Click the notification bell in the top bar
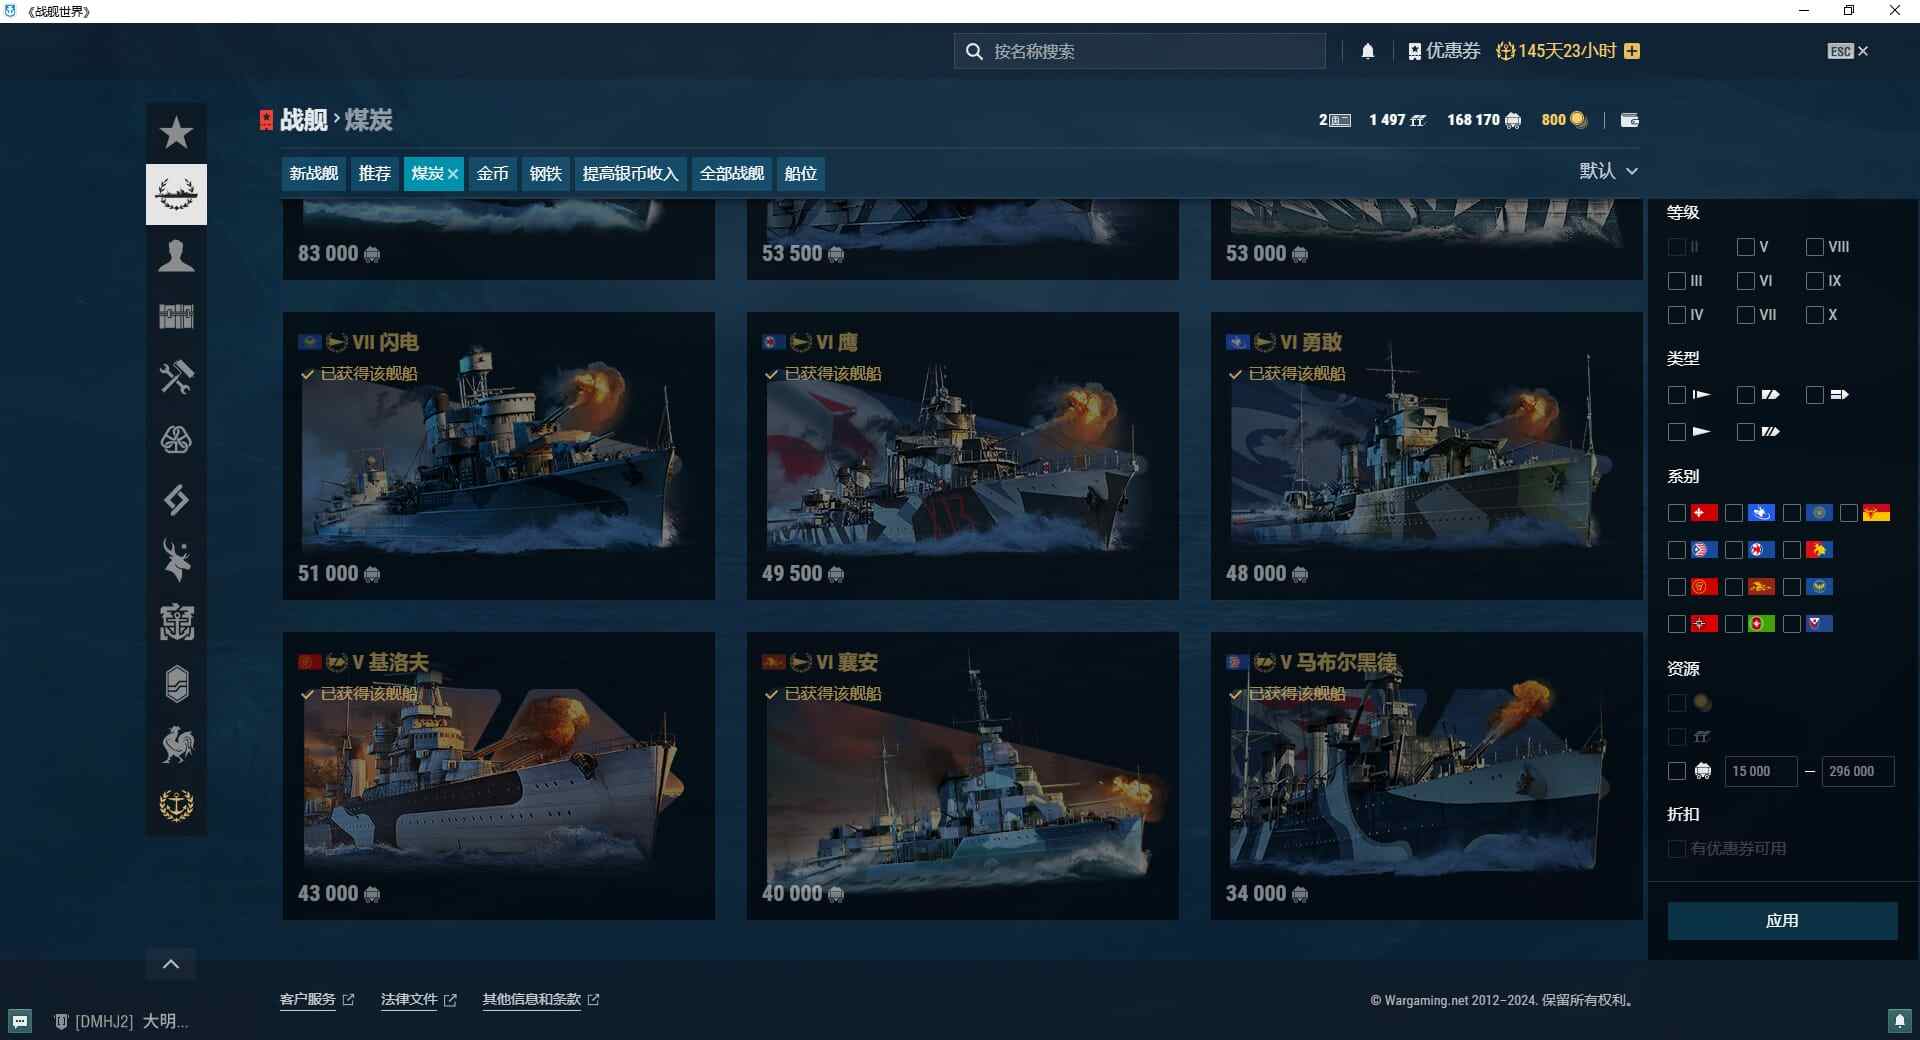 click(x=1368, y=50)
